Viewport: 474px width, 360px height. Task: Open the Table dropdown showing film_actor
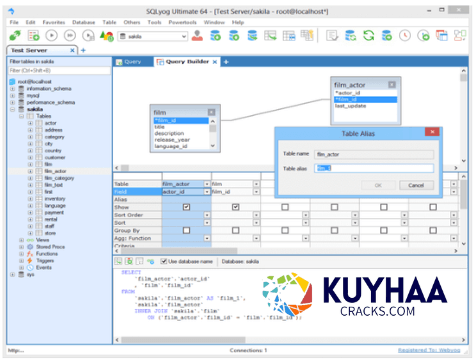point(207,184)
